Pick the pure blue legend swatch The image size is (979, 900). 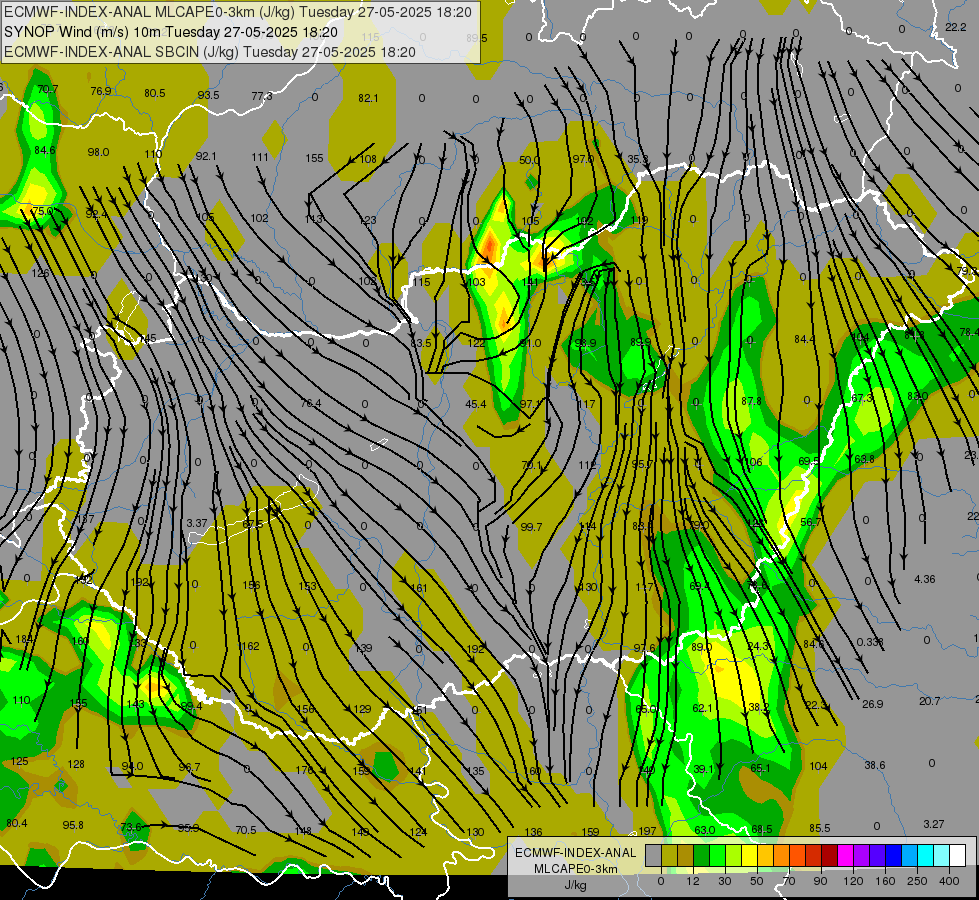click(x=893, y=855)
